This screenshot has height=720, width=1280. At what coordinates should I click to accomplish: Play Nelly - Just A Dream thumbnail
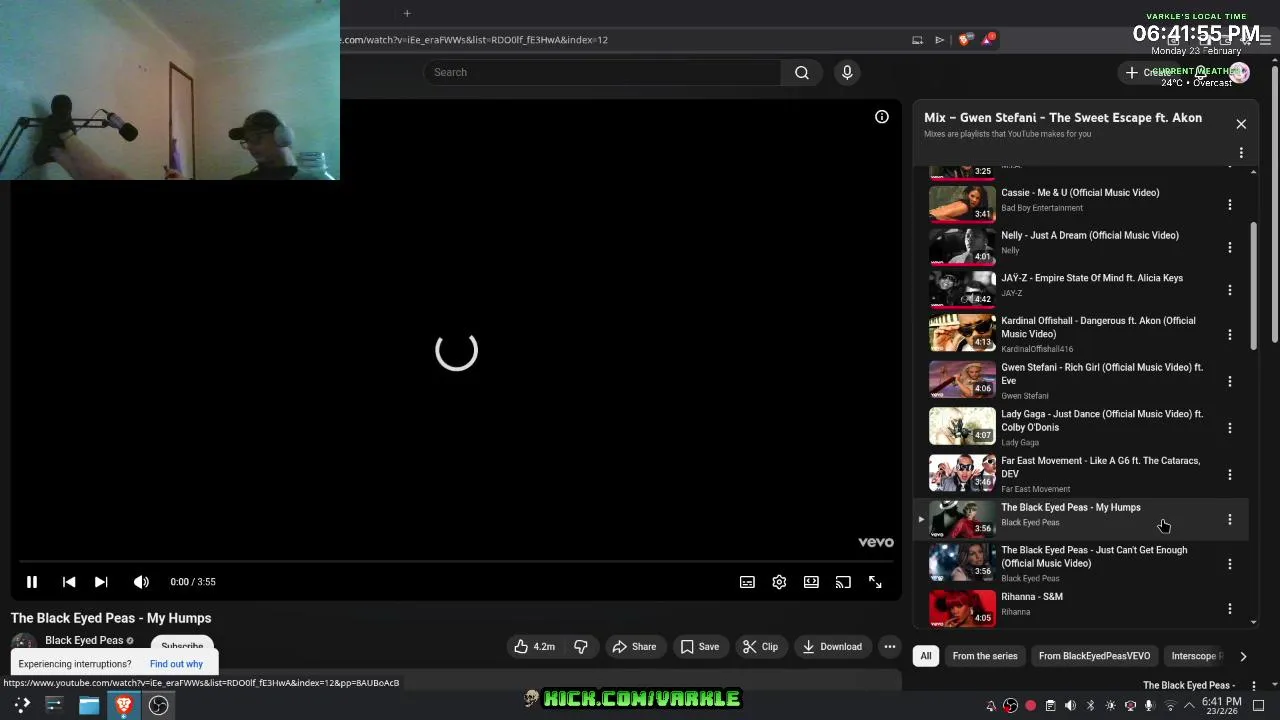point(962,247)
